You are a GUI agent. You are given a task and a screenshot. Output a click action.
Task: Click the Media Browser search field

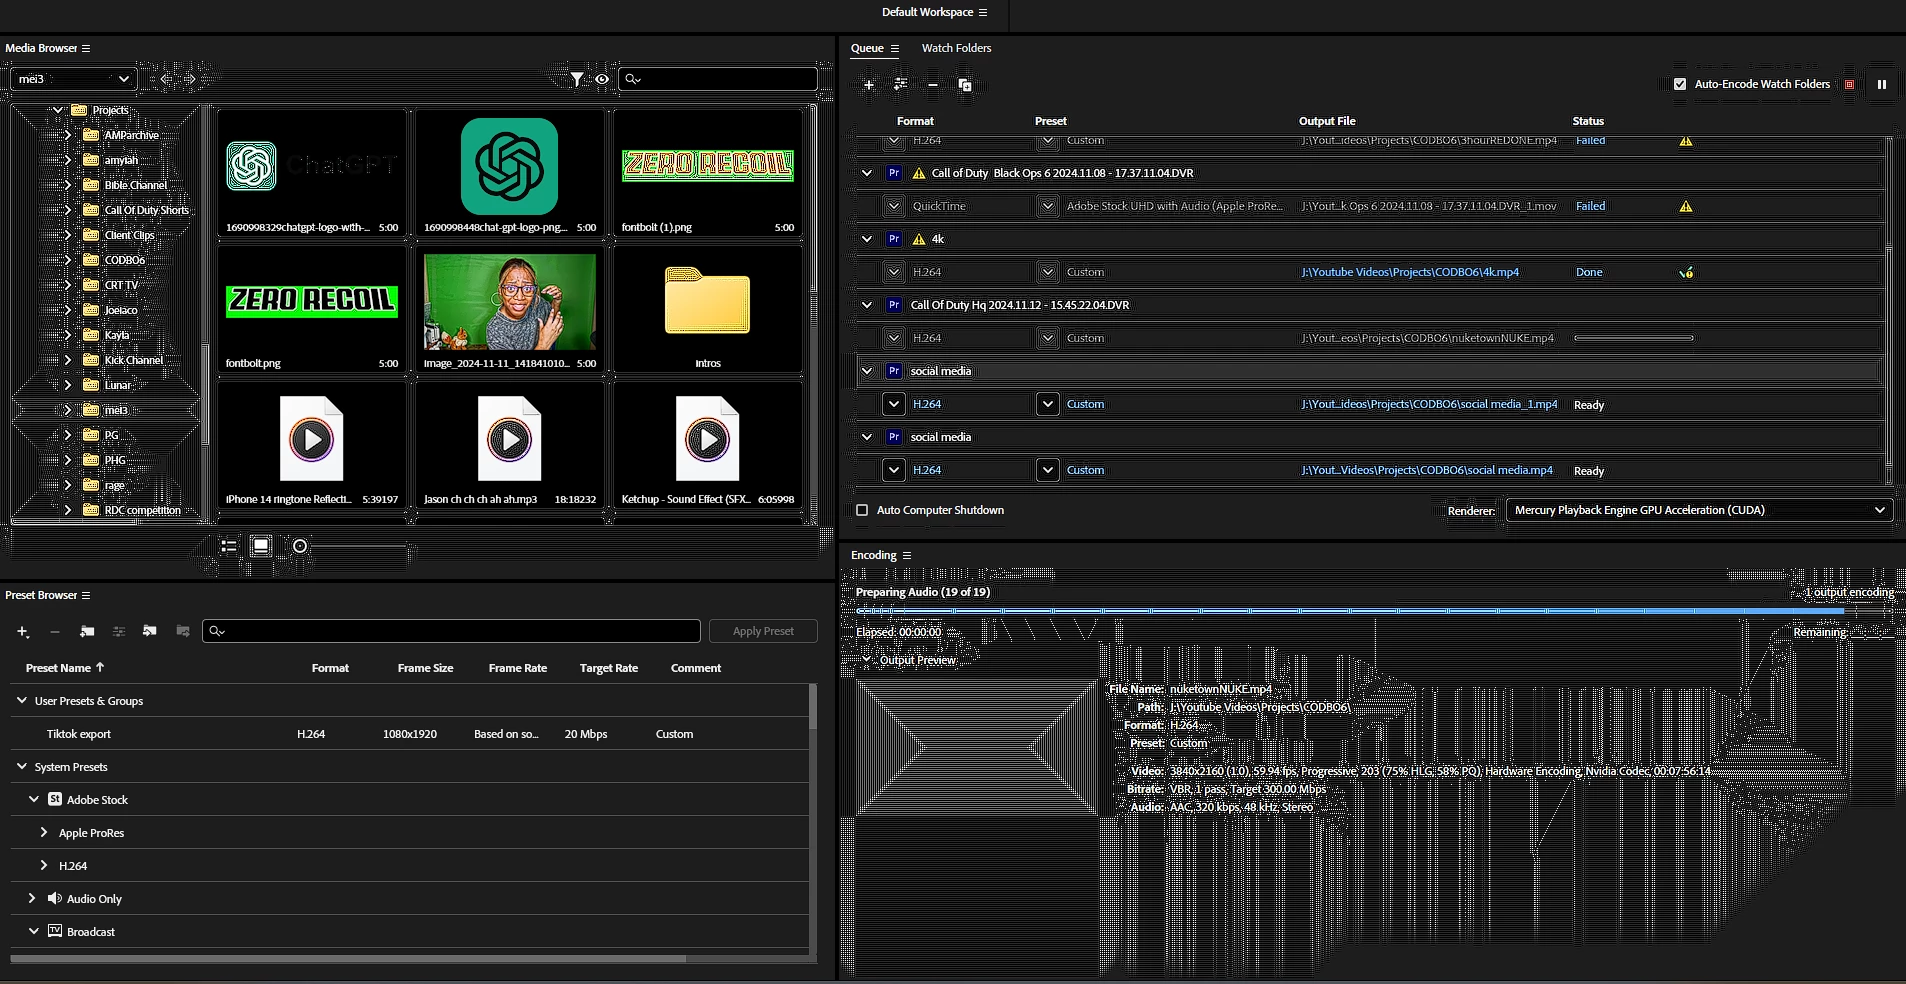click(x=718, y=79)
